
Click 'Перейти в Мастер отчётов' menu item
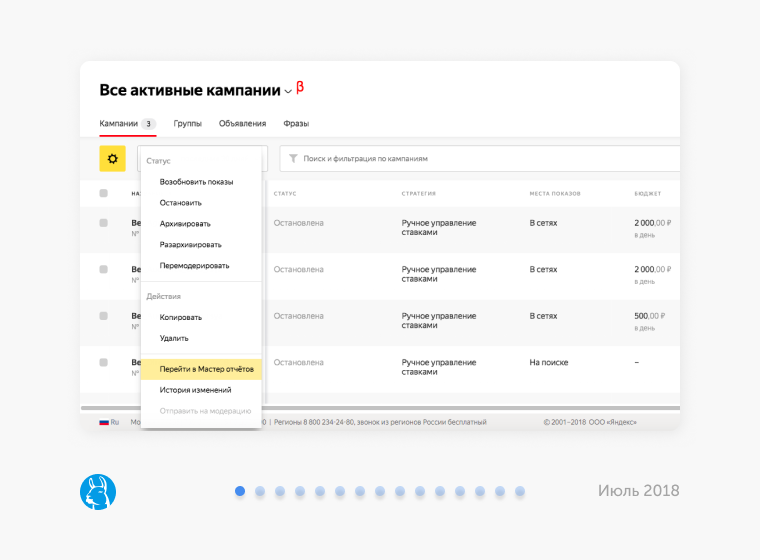[206, 369]
